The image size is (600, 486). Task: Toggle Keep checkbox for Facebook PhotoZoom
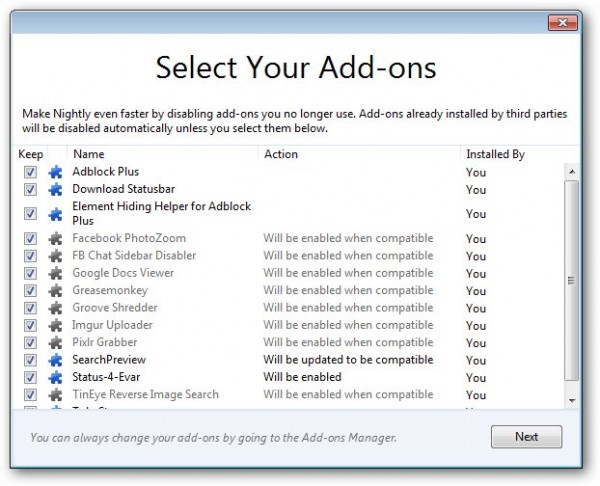(30, 238)
